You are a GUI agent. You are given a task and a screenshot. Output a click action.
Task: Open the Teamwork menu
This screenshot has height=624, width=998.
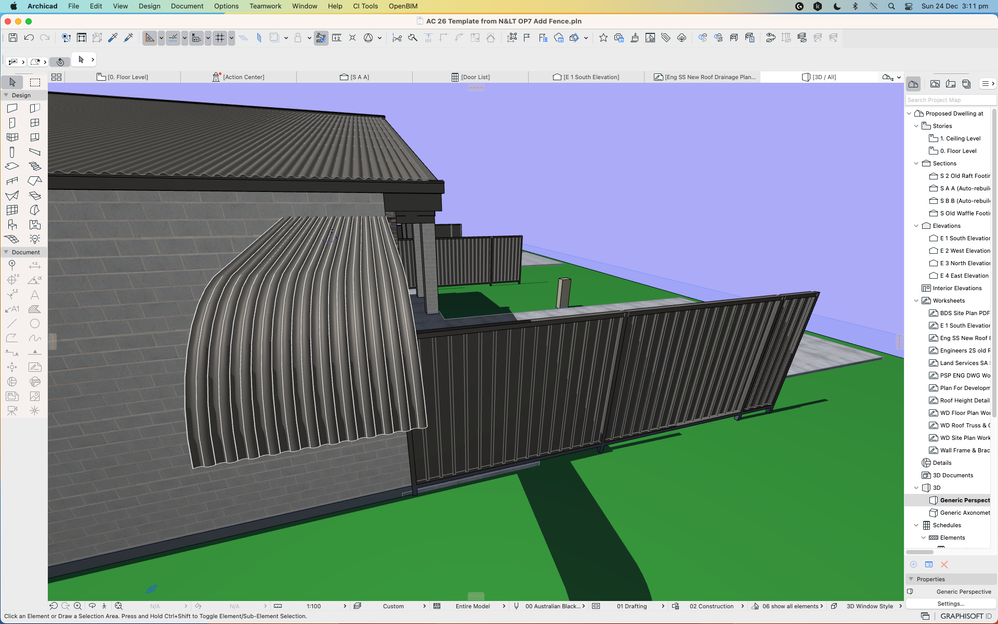(265, 6)
